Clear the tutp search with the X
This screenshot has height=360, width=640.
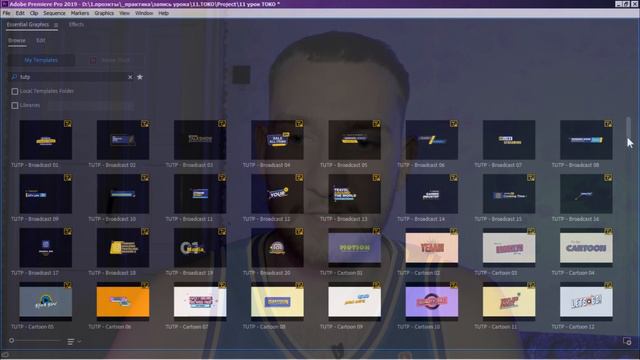click(x=130, y=77)
